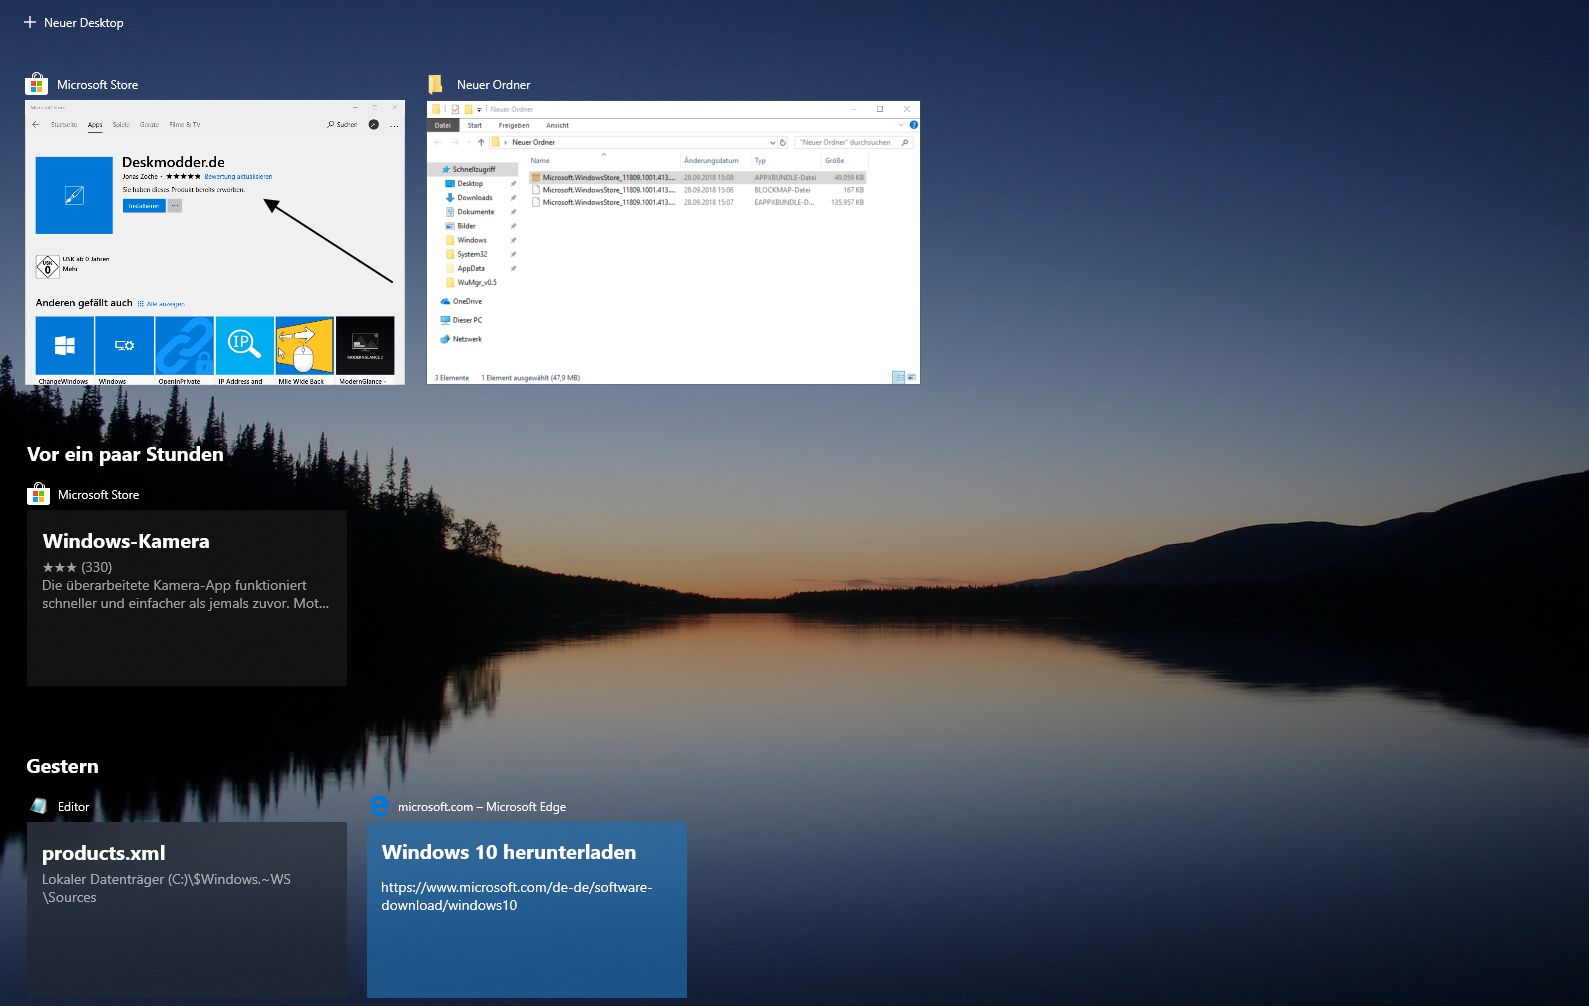This screenshot has height=1006, width=1589.
Task: Open the Windows 10 herunterladen Edge card
Action: [527, 910]
